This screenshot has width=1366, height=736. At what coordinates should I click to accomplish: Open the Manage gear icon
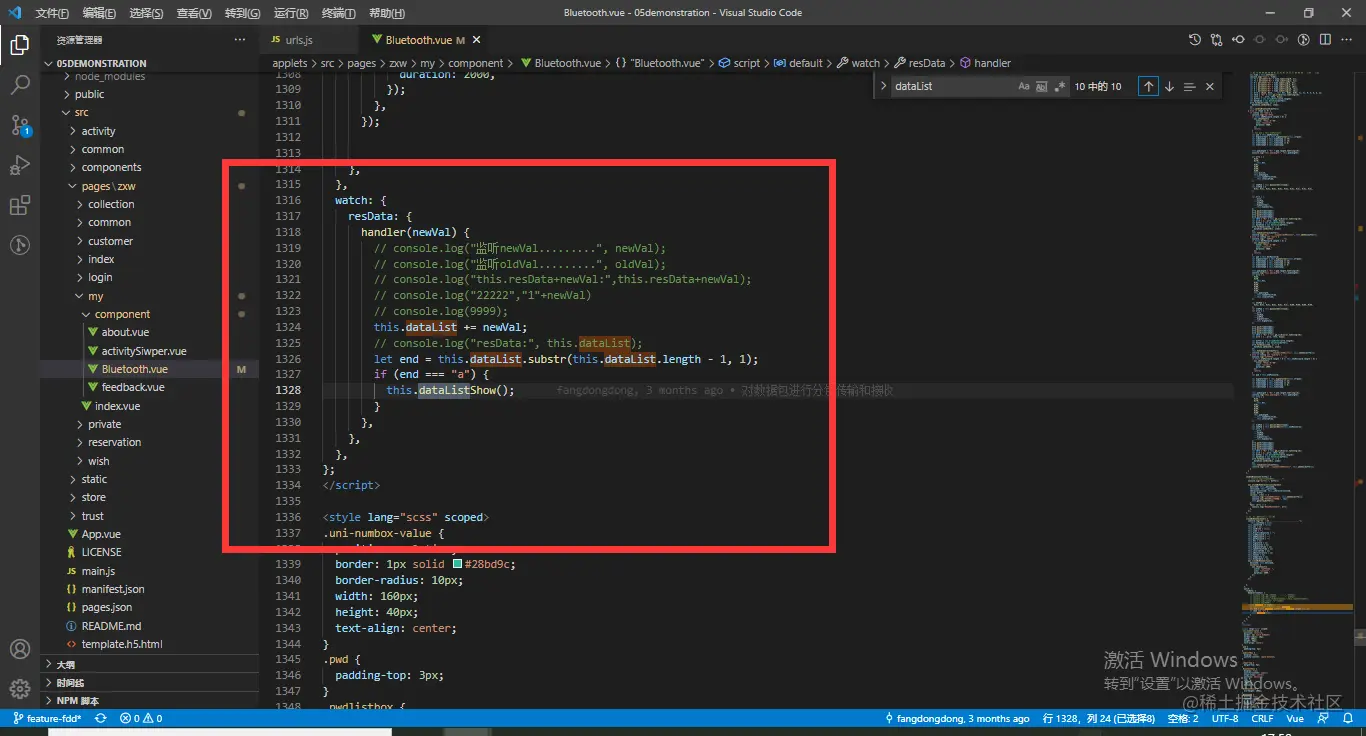tap(20, 688)
